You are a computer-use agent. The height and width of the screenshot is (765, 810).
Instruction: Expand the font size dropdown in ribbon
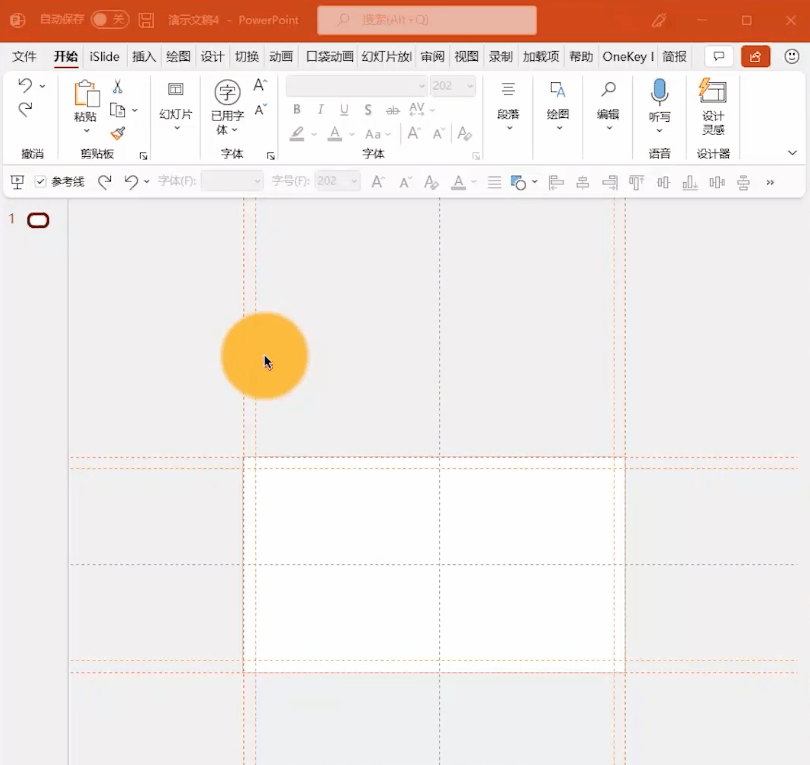[x=468, y=87]
